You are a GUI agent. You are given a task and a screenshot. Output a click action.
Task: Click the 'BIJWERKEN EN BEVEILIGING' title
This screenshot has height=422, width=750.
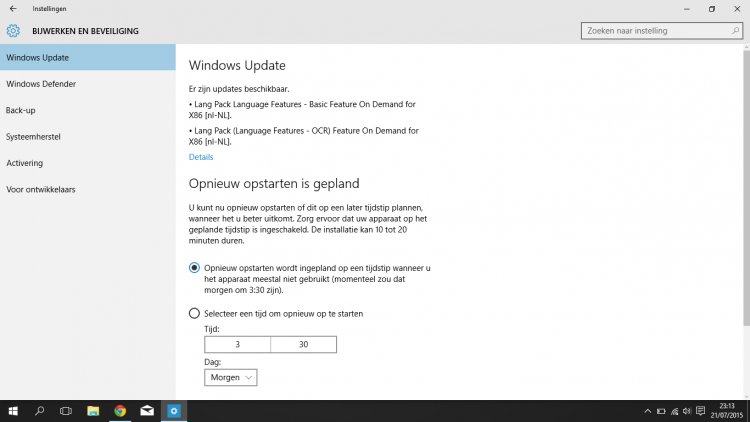[x=86, y=31]
